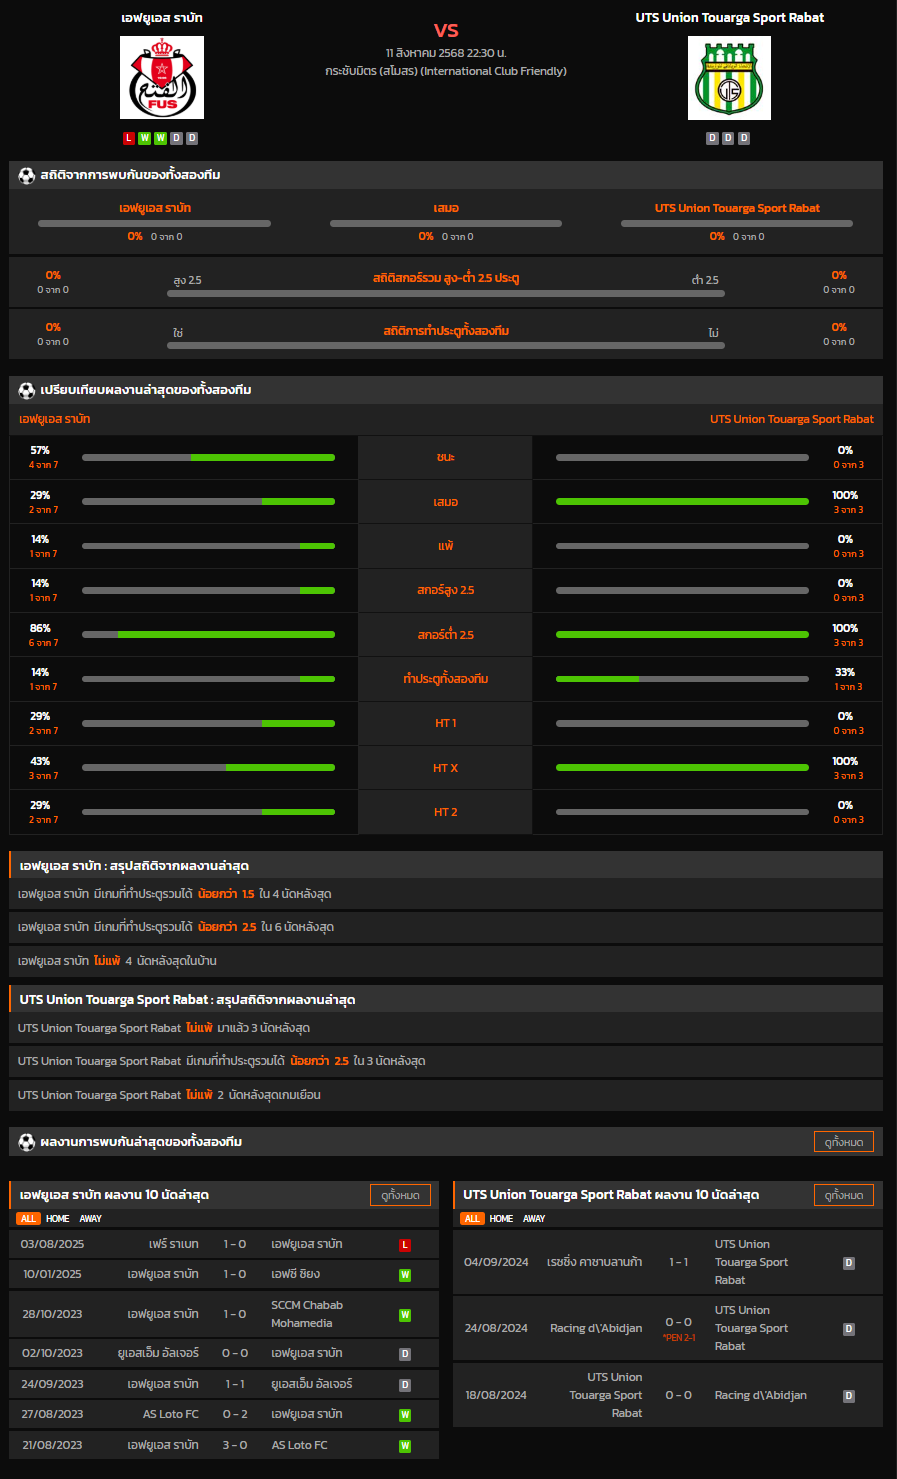Image resolution: width=897 pixels, height=1479 pixels.
Task: Click the date 10/01/2025 in FUS results
Action: tap(53, 1275)
